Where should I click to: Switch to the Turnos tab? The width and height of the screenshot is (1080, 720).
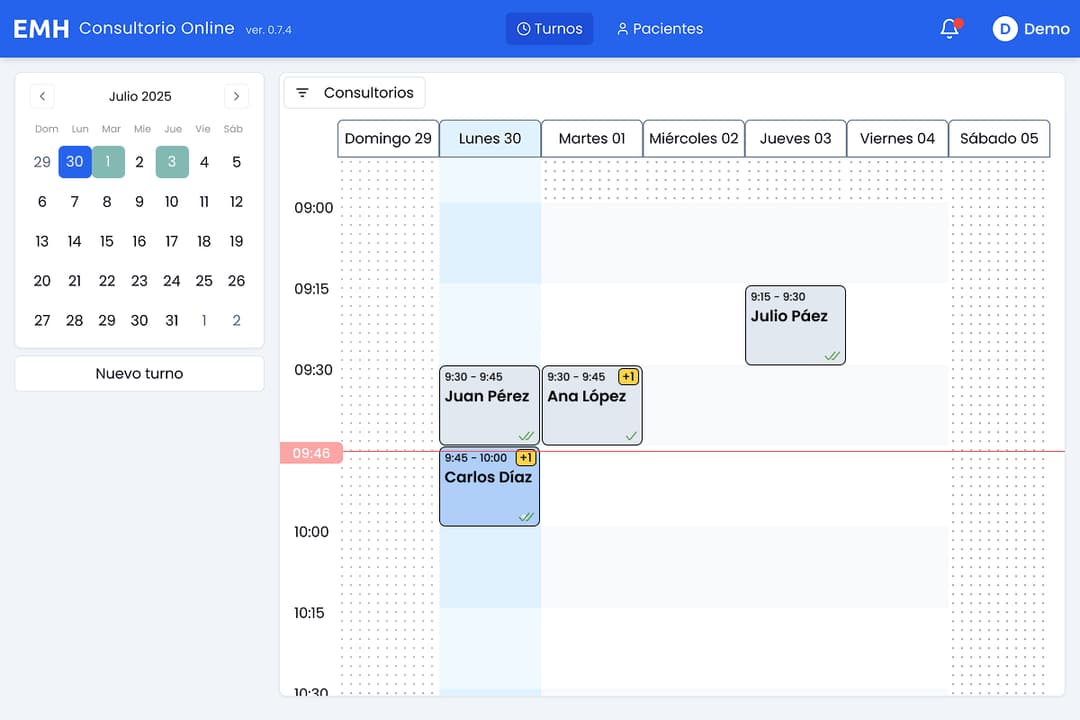click(x=549, y=29)
